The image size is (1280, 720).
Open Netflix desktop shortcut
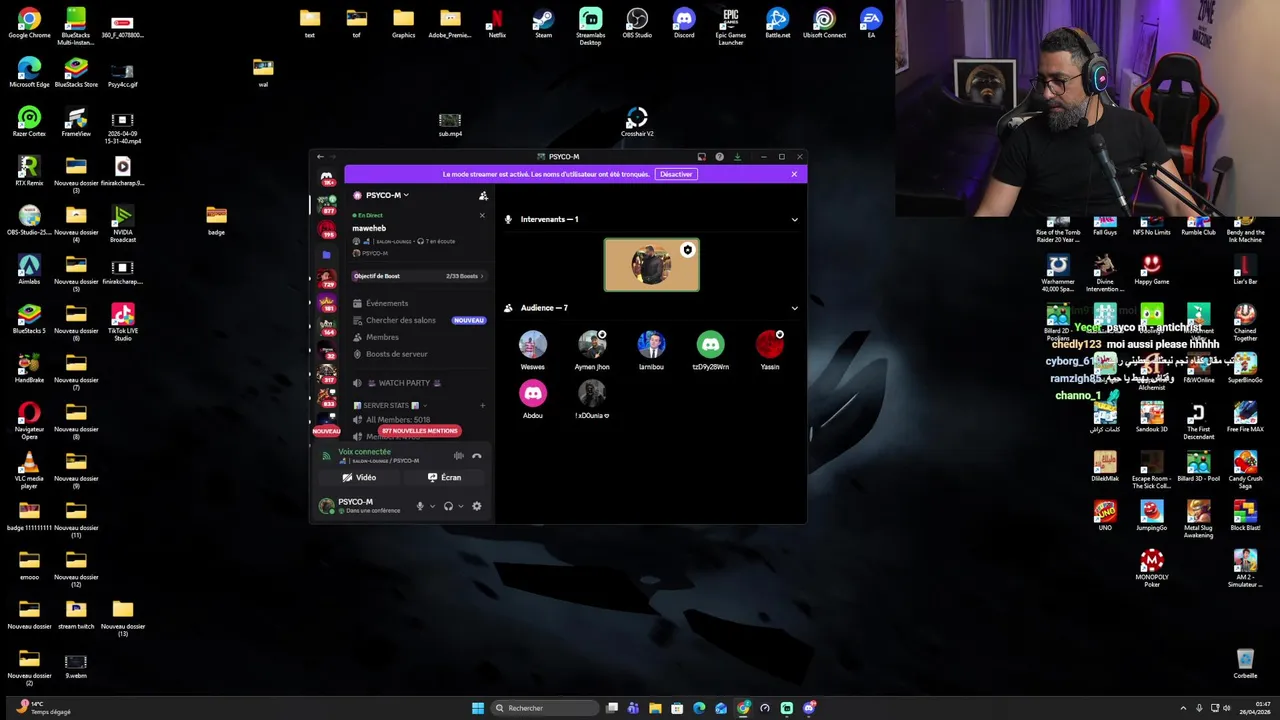tap(497, 23)
